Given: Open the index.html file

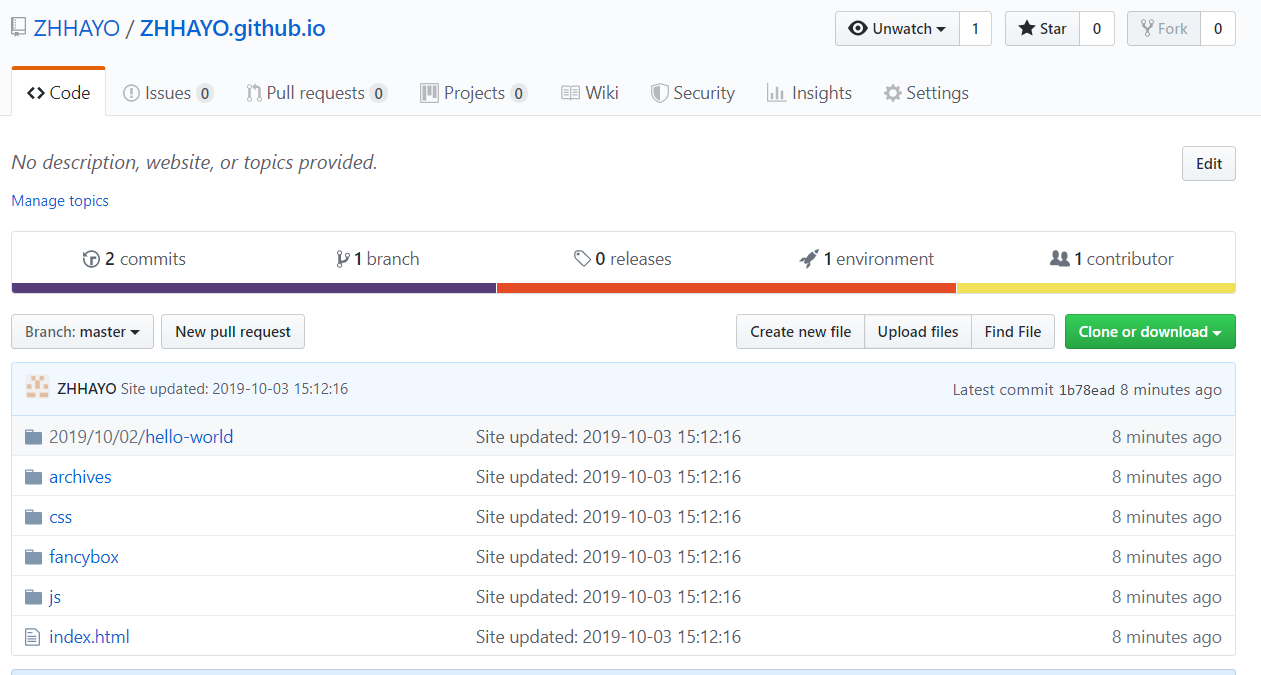Looking at the screenshot, I should click(89, 637).
